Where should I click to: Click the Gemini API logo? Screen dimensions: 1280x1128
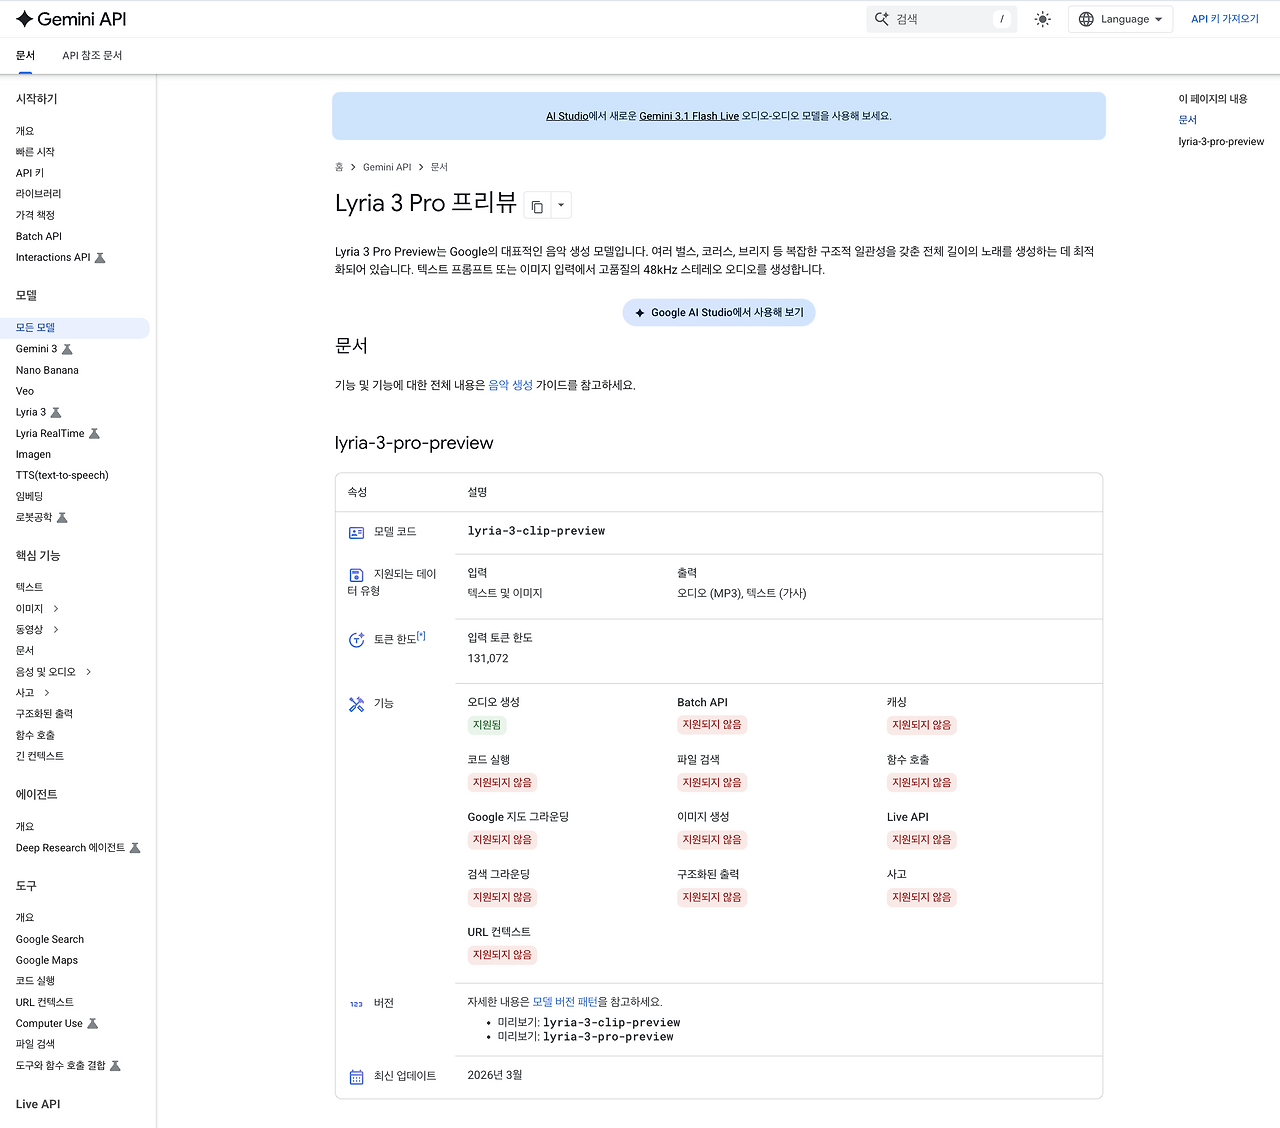(x=71, y=19)
